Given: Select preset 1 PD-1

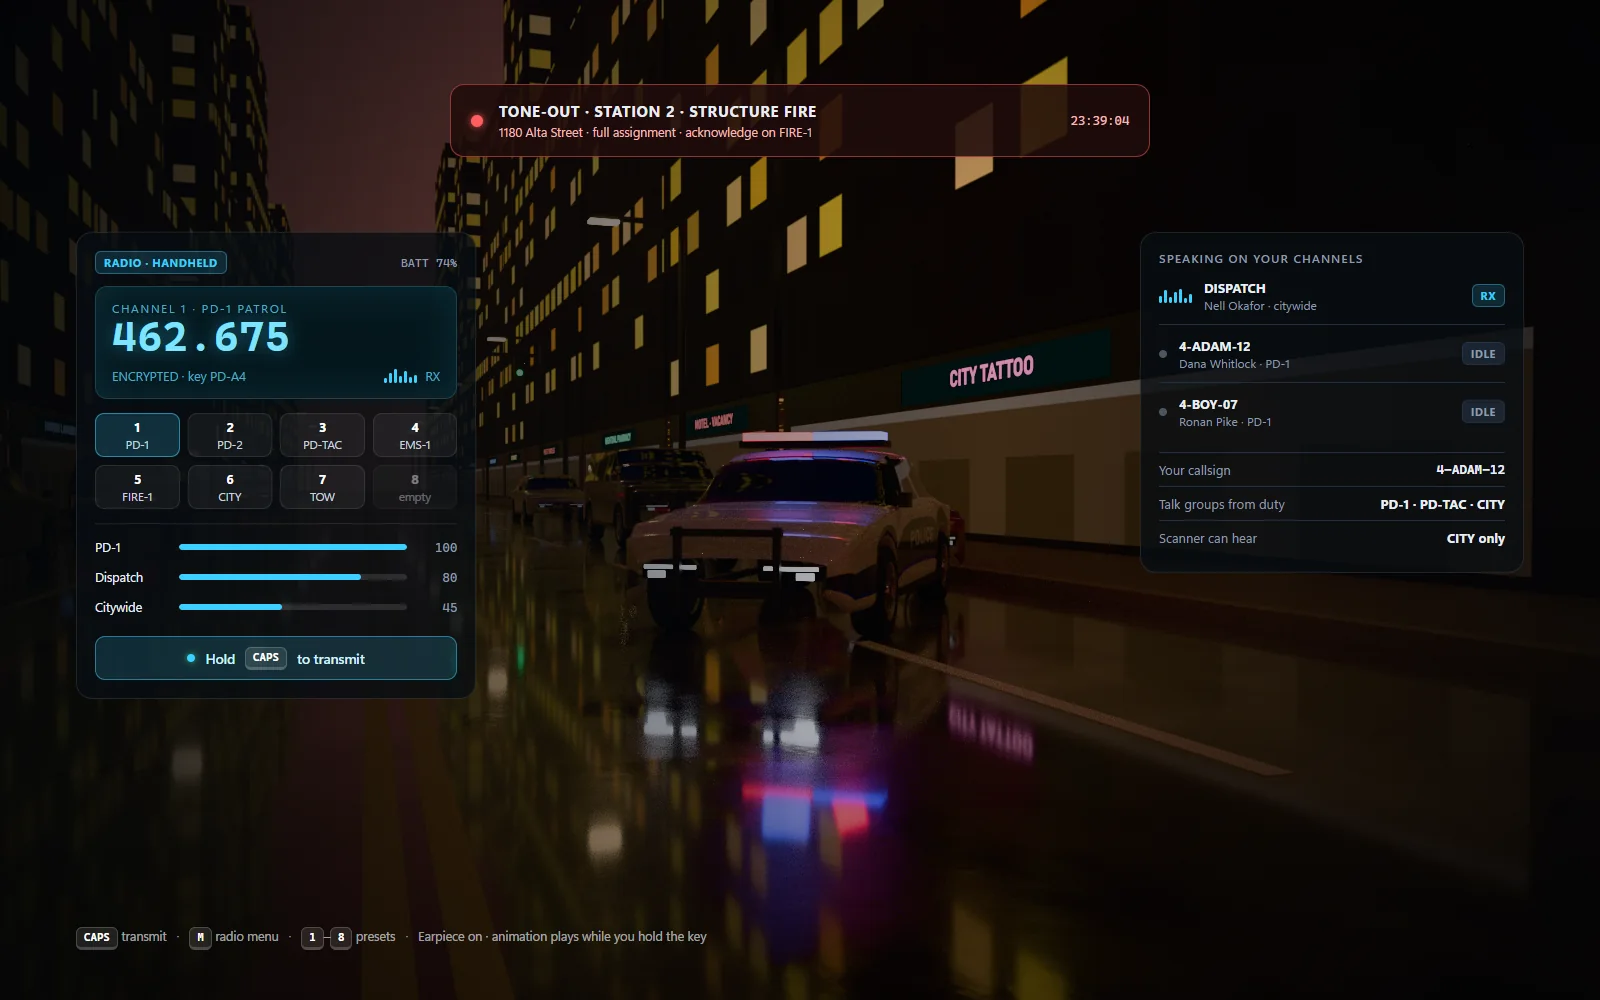Looking at the screenshot, I should pos(137,435).
